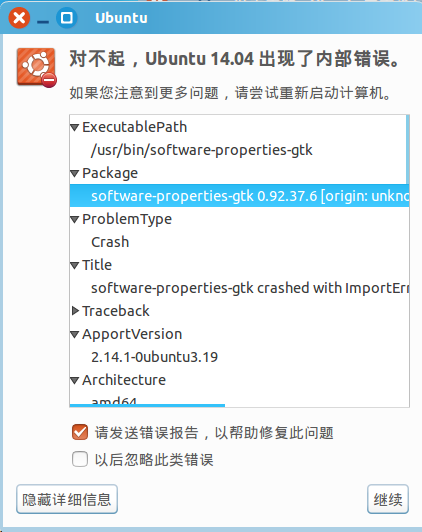Uncheck the send error report checkbox
The width and height of the screenshot is (422, 532).
pos(80,433)
